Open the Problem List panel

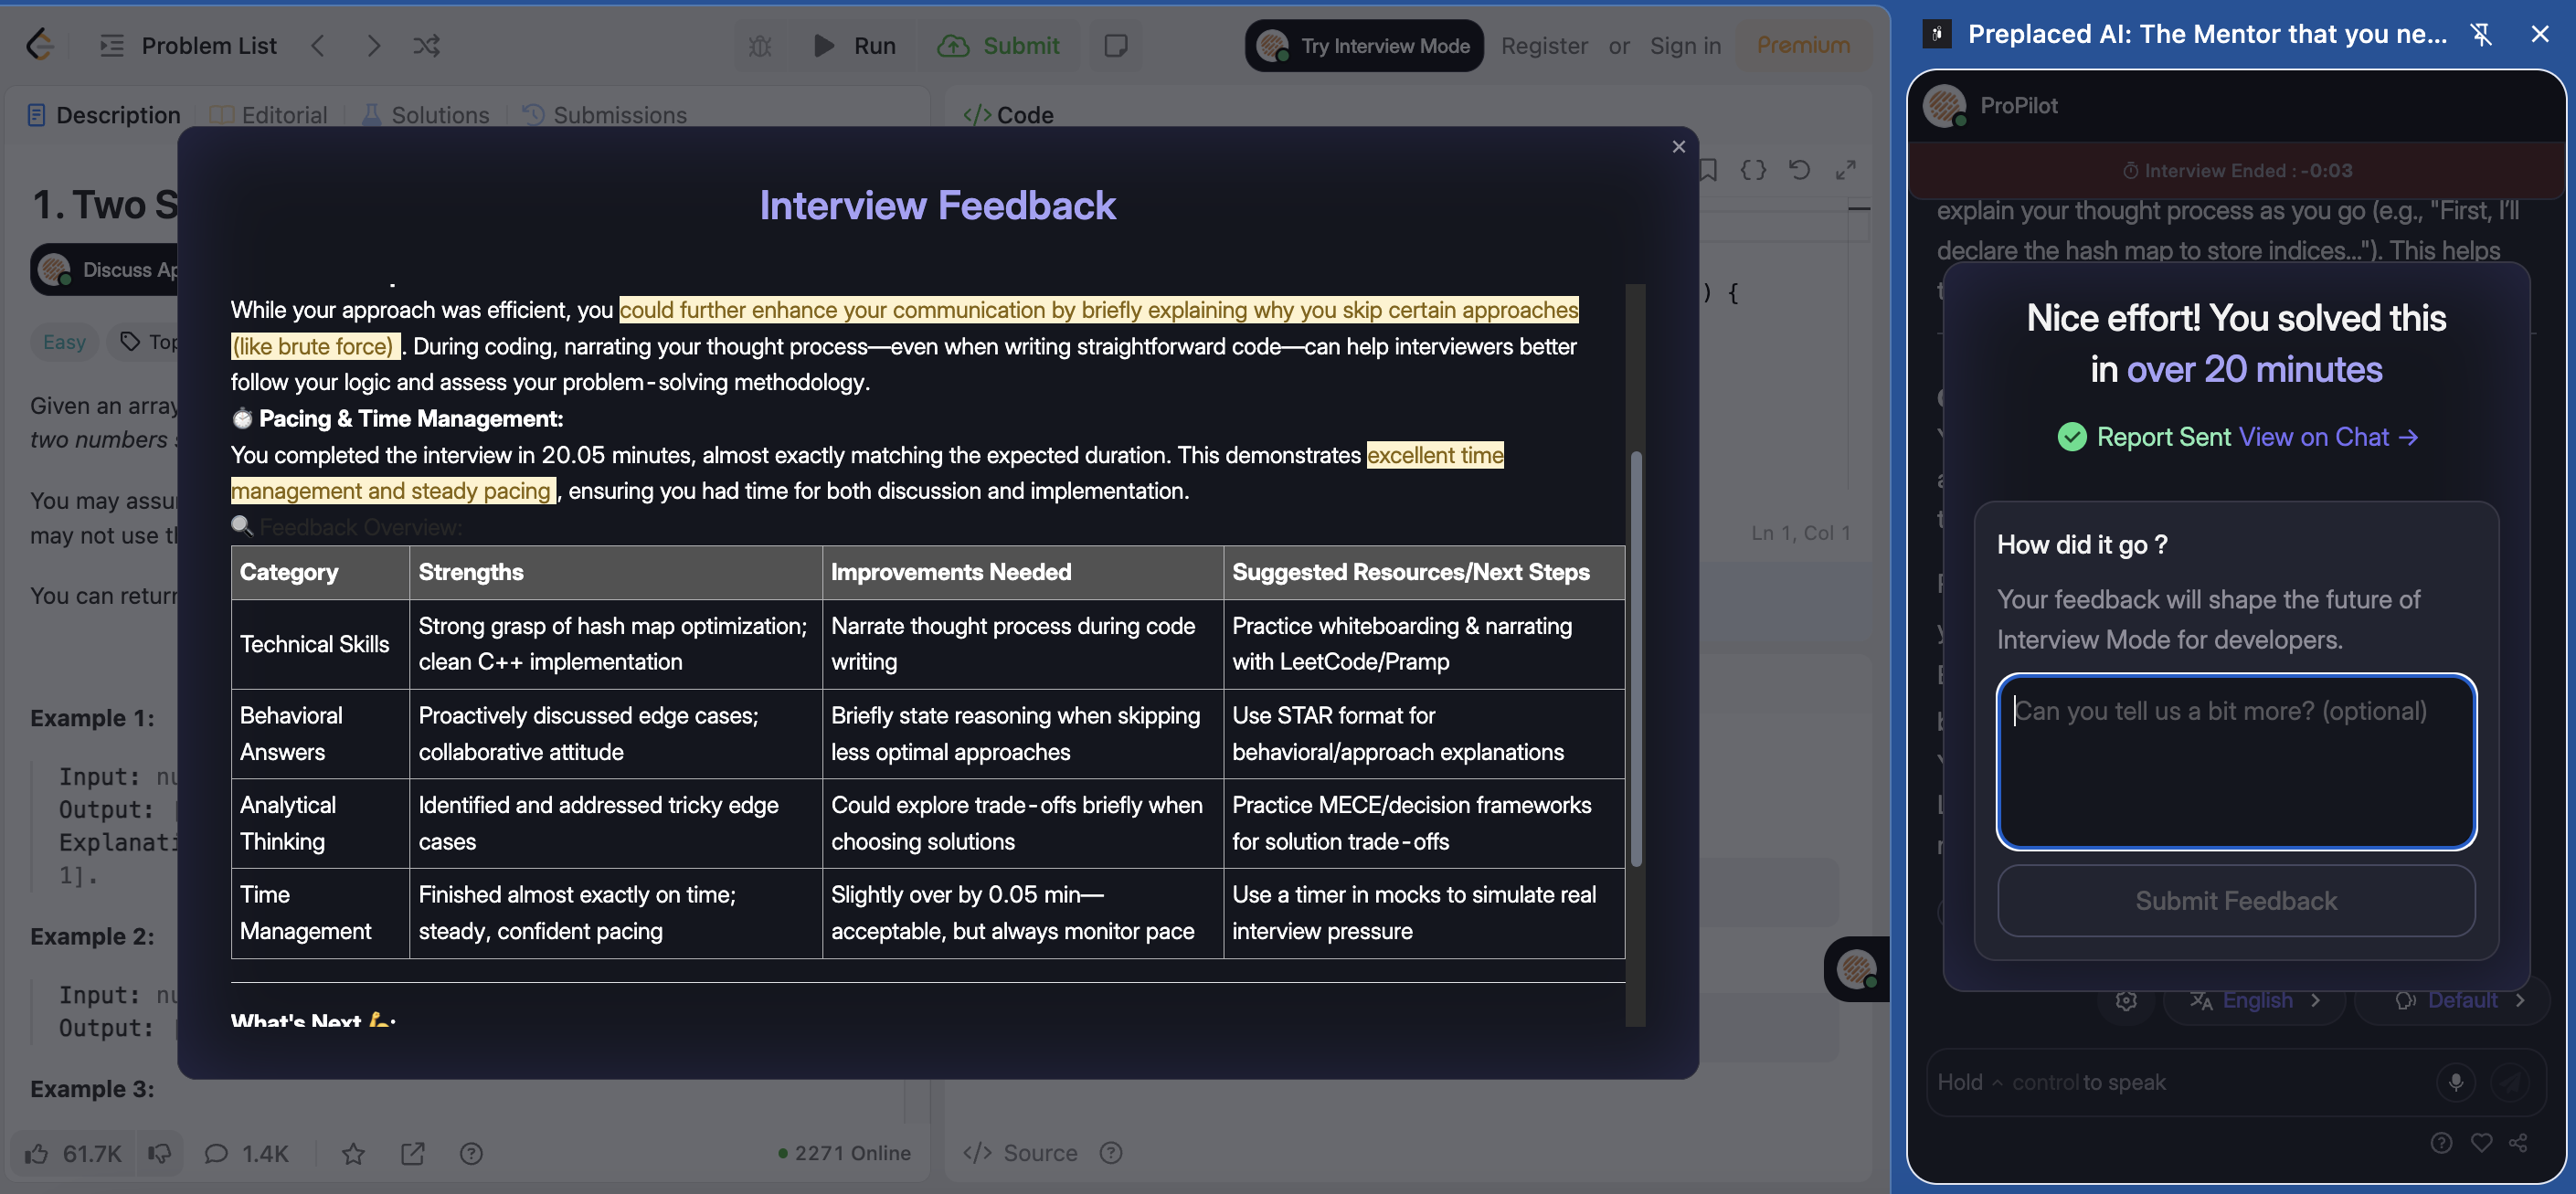[189, 46]
